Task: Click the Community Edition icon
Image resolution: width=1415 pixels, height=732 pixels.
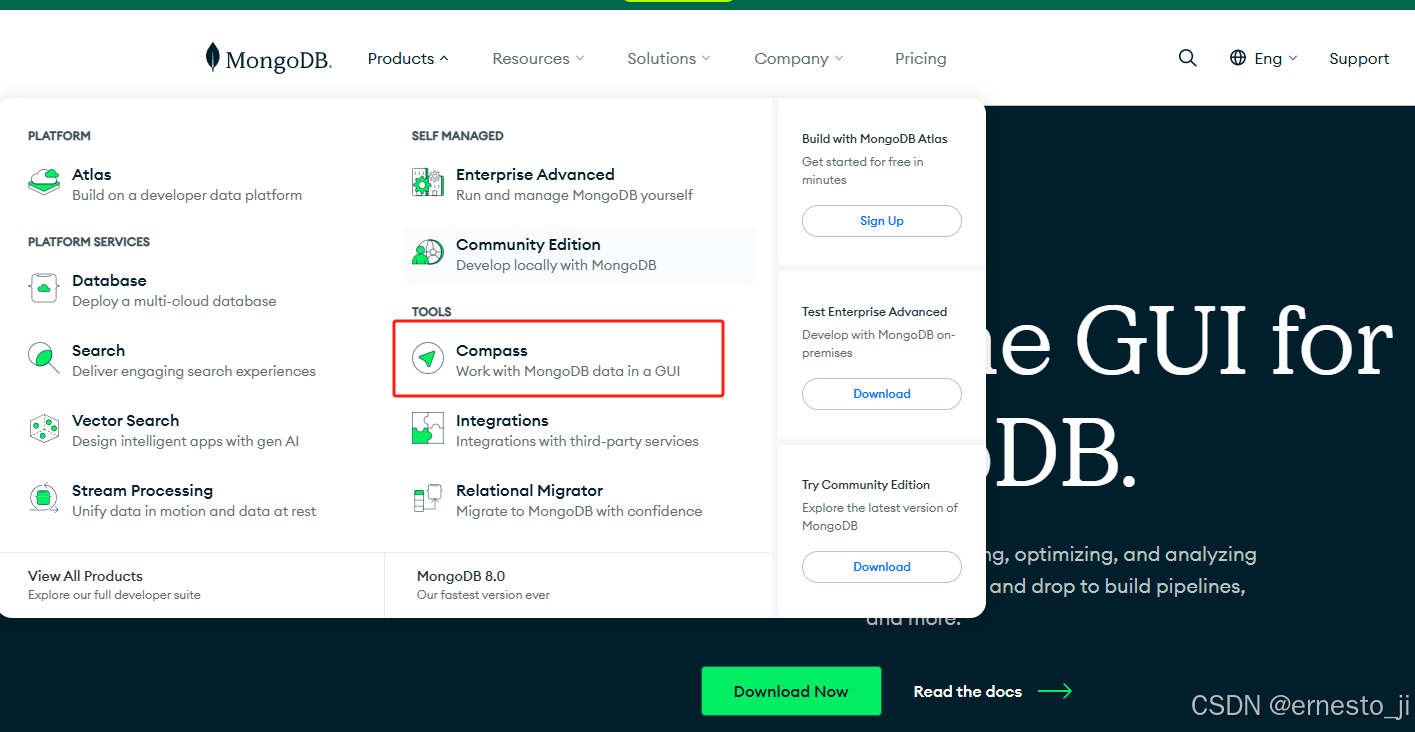Action: [427, 252]
